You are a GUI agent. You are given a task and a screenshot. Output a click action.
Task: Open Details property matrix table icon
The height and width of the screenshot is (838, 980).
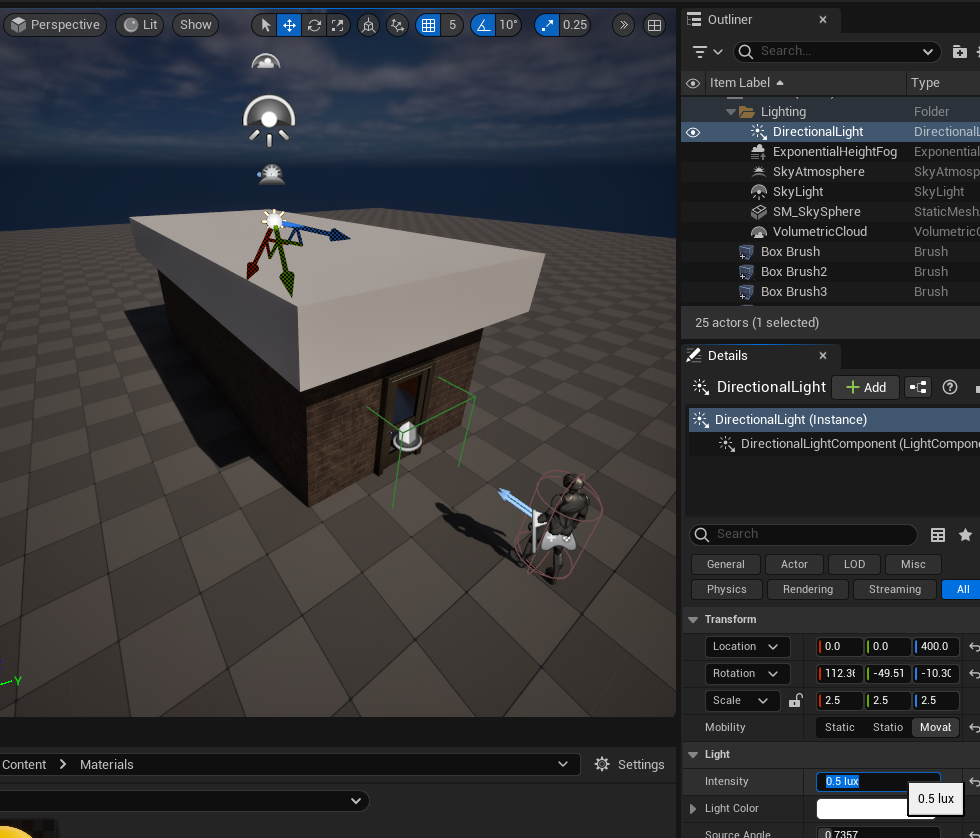click(938, 535)
